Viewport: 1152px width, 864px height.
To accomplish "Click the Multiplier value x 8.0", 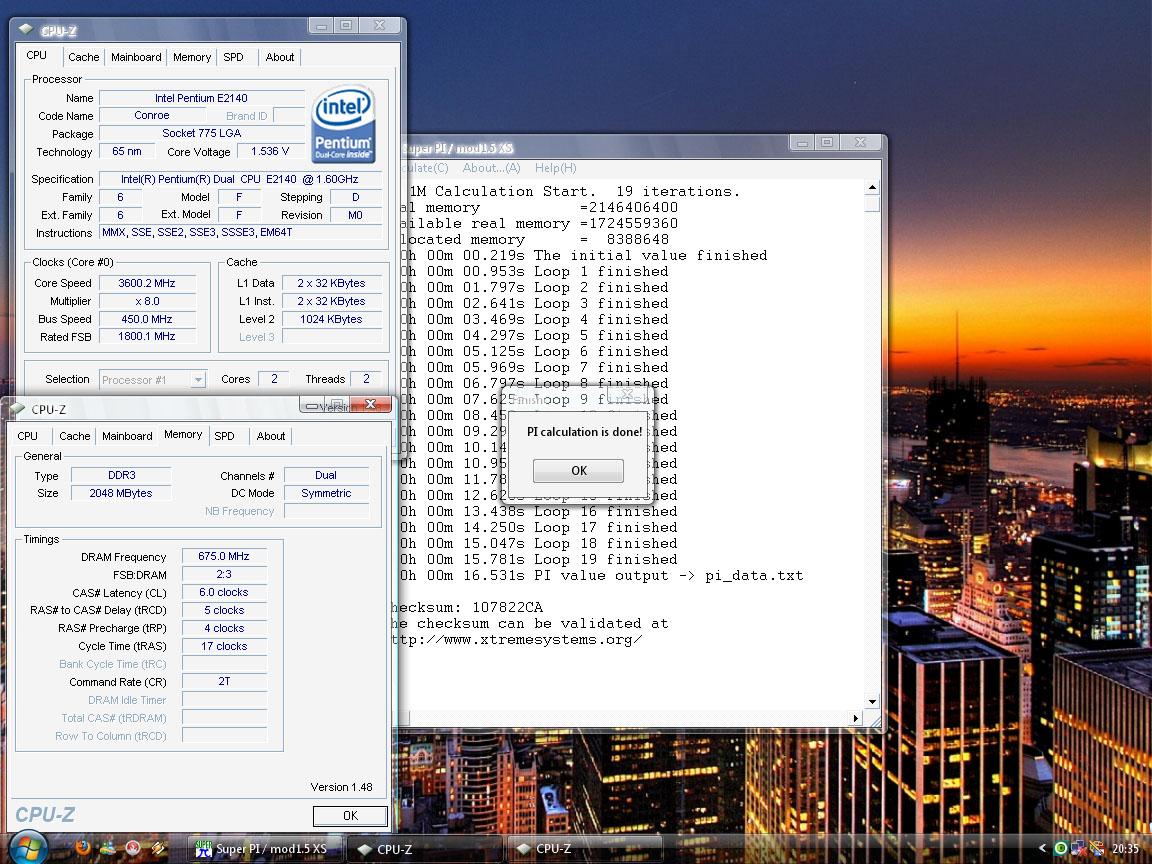I will click(x=147, y=301).
